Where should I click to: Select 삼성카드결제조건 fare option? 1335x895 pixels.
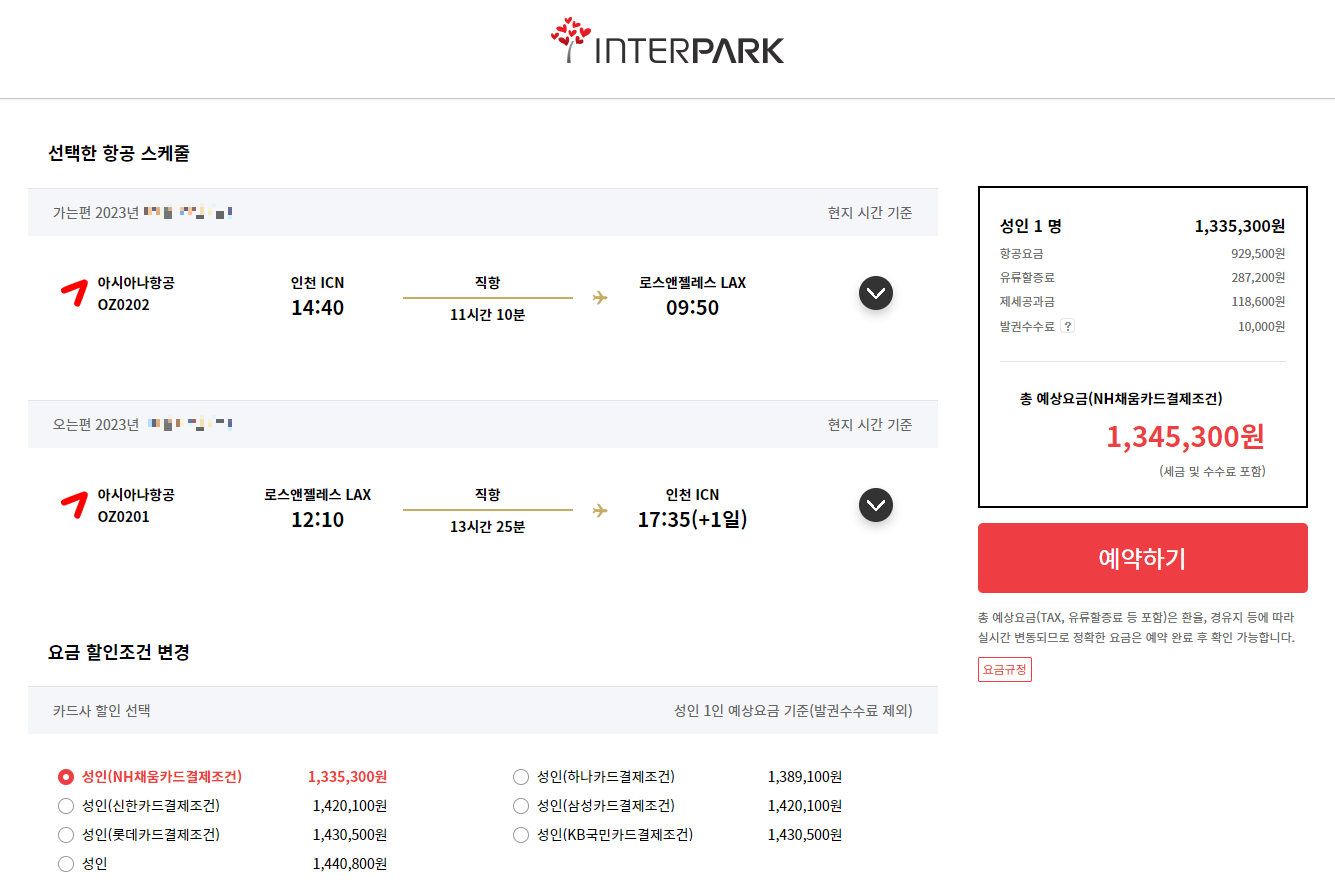coord(521,806)
